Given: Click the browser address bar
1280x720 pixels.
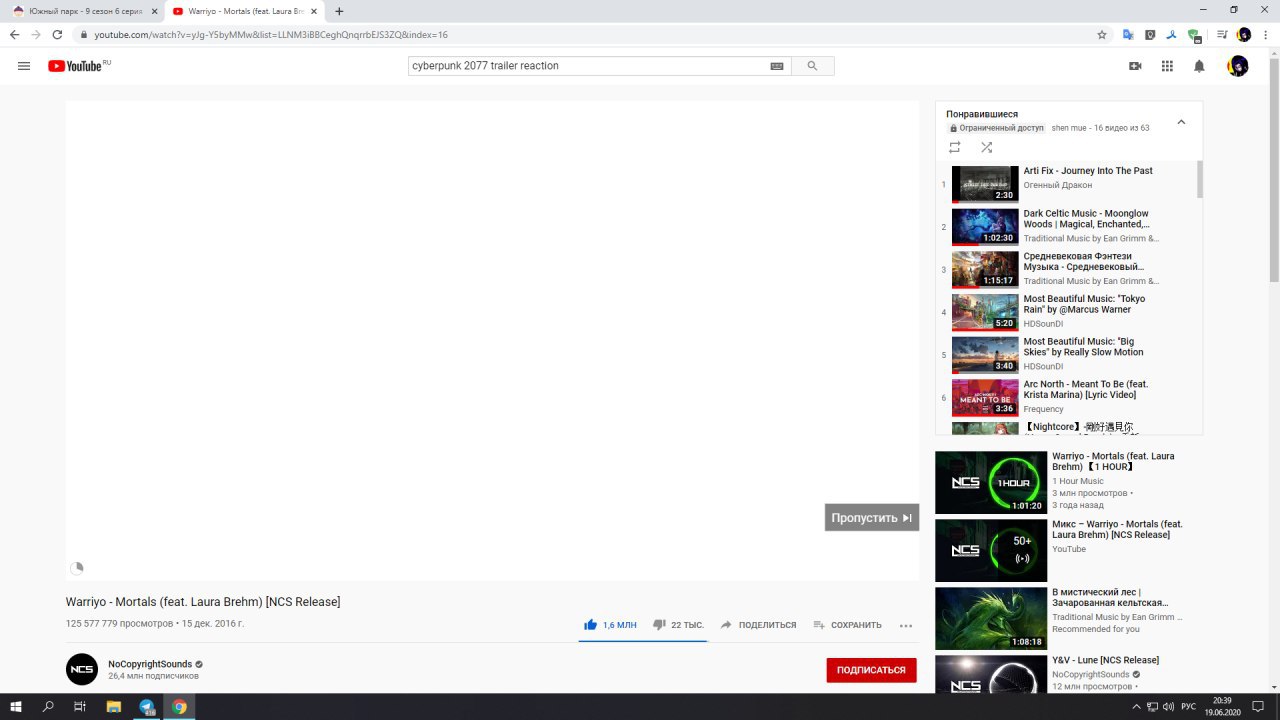Looking at the screenshot, I should (x=590, y=34).
